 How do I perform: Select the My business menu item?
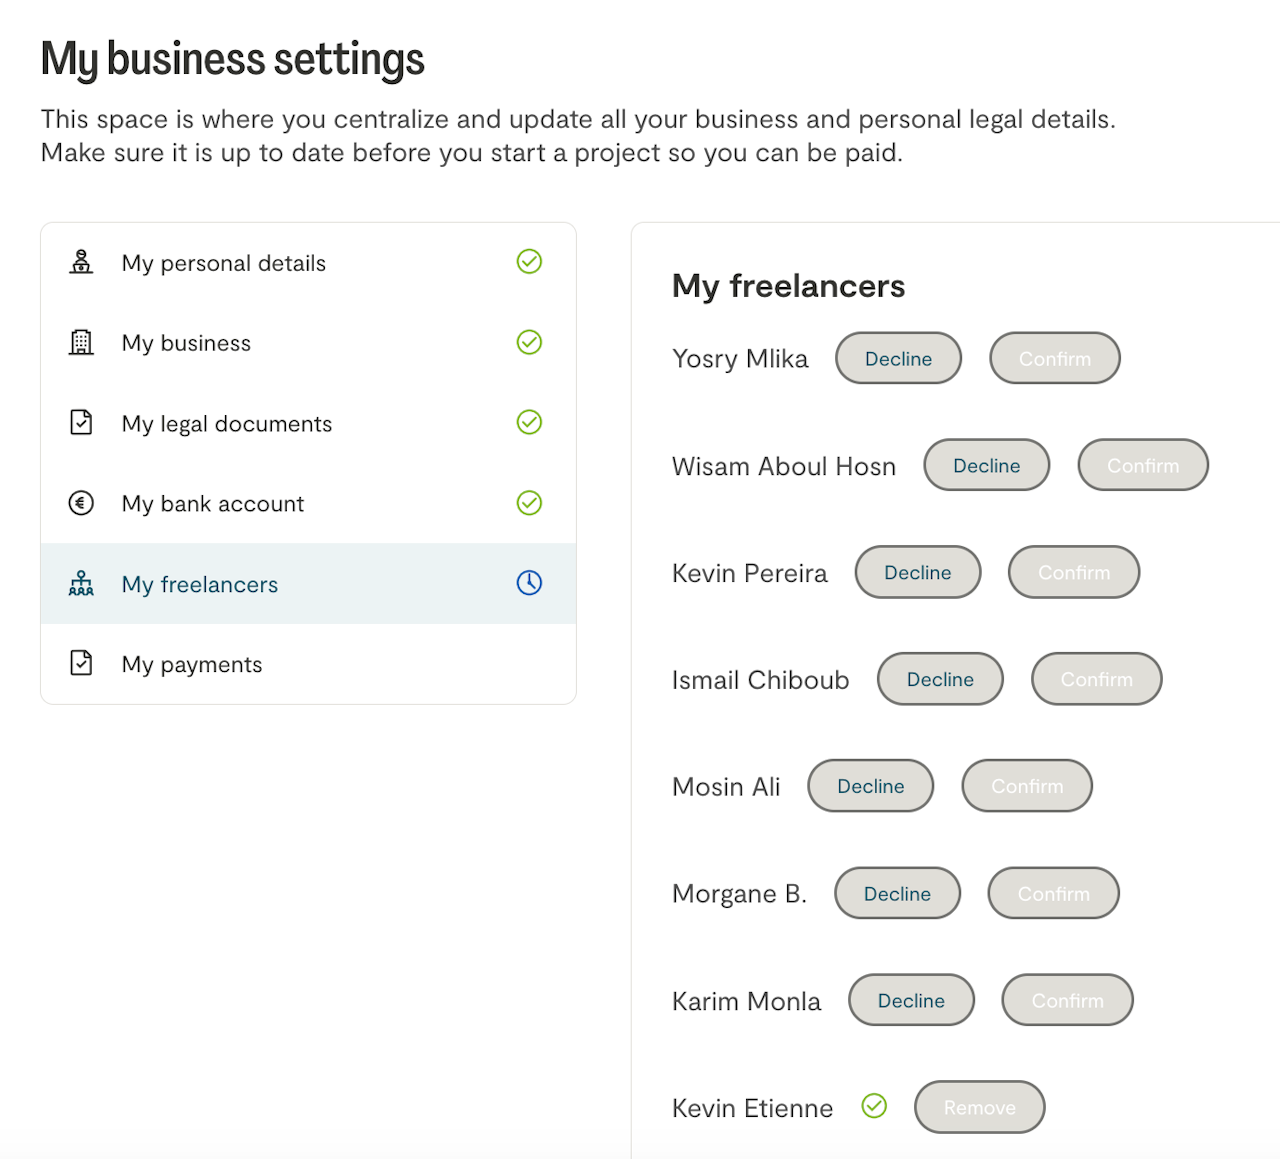pyautogui.click(x=187, y=344)
